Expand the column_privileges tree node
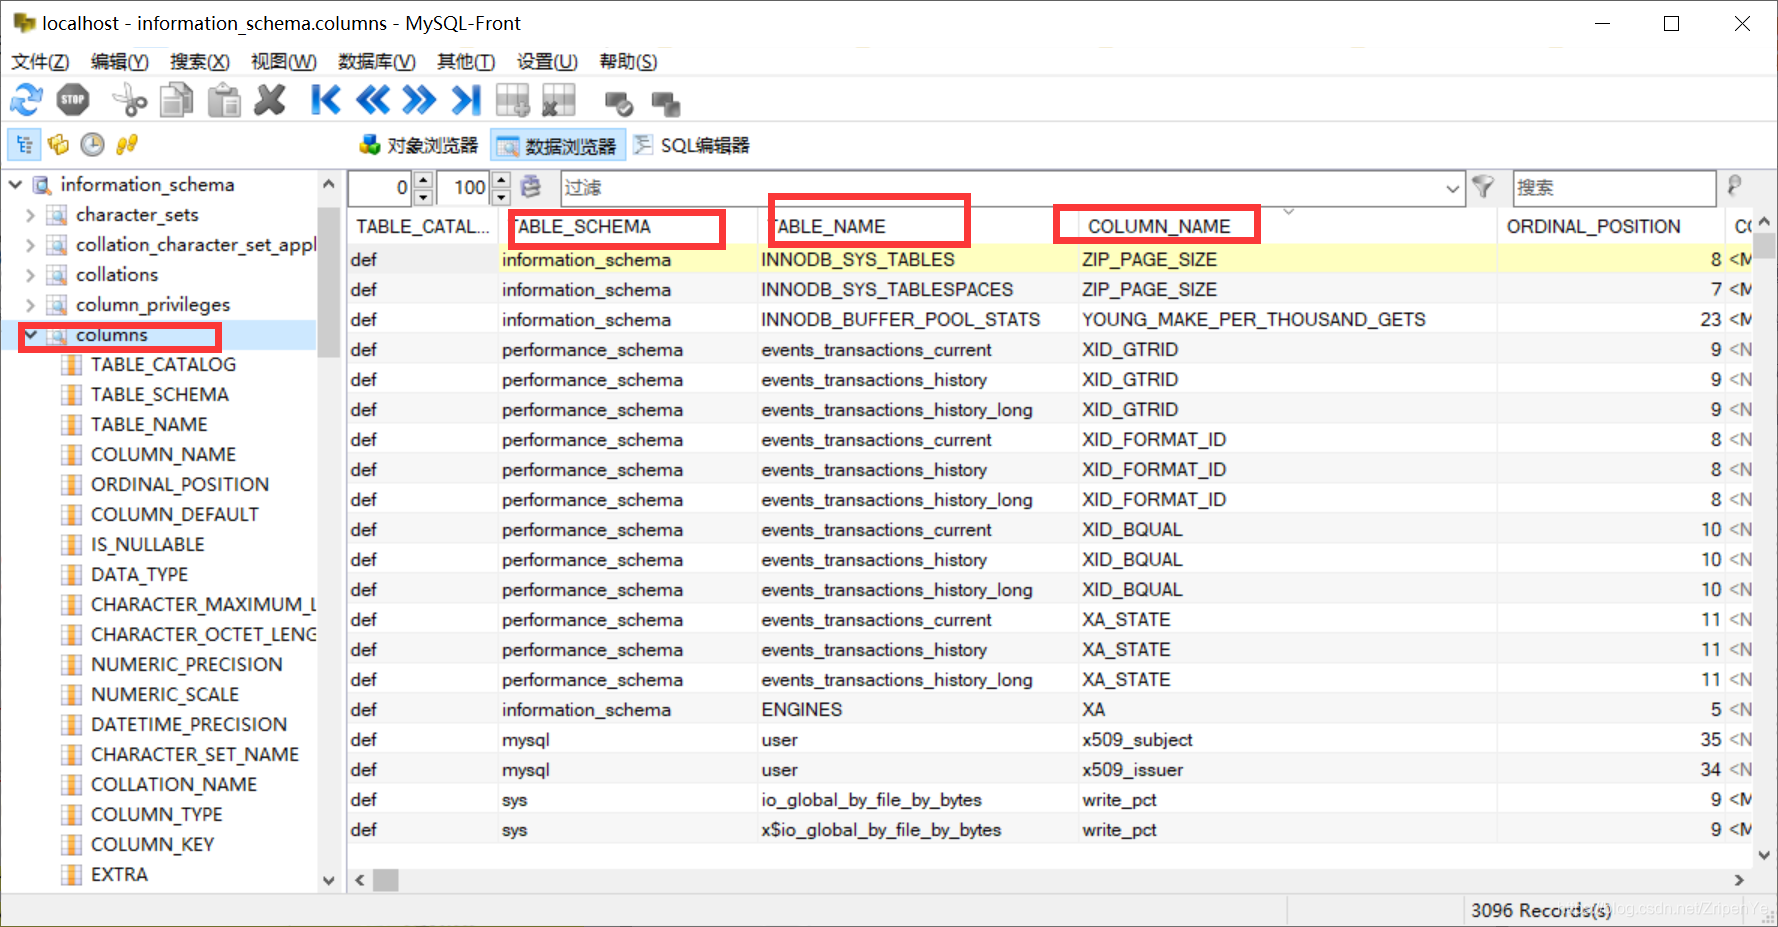Image resolution: width=1778 pixels, height=927 pixels. click(30, 305)
